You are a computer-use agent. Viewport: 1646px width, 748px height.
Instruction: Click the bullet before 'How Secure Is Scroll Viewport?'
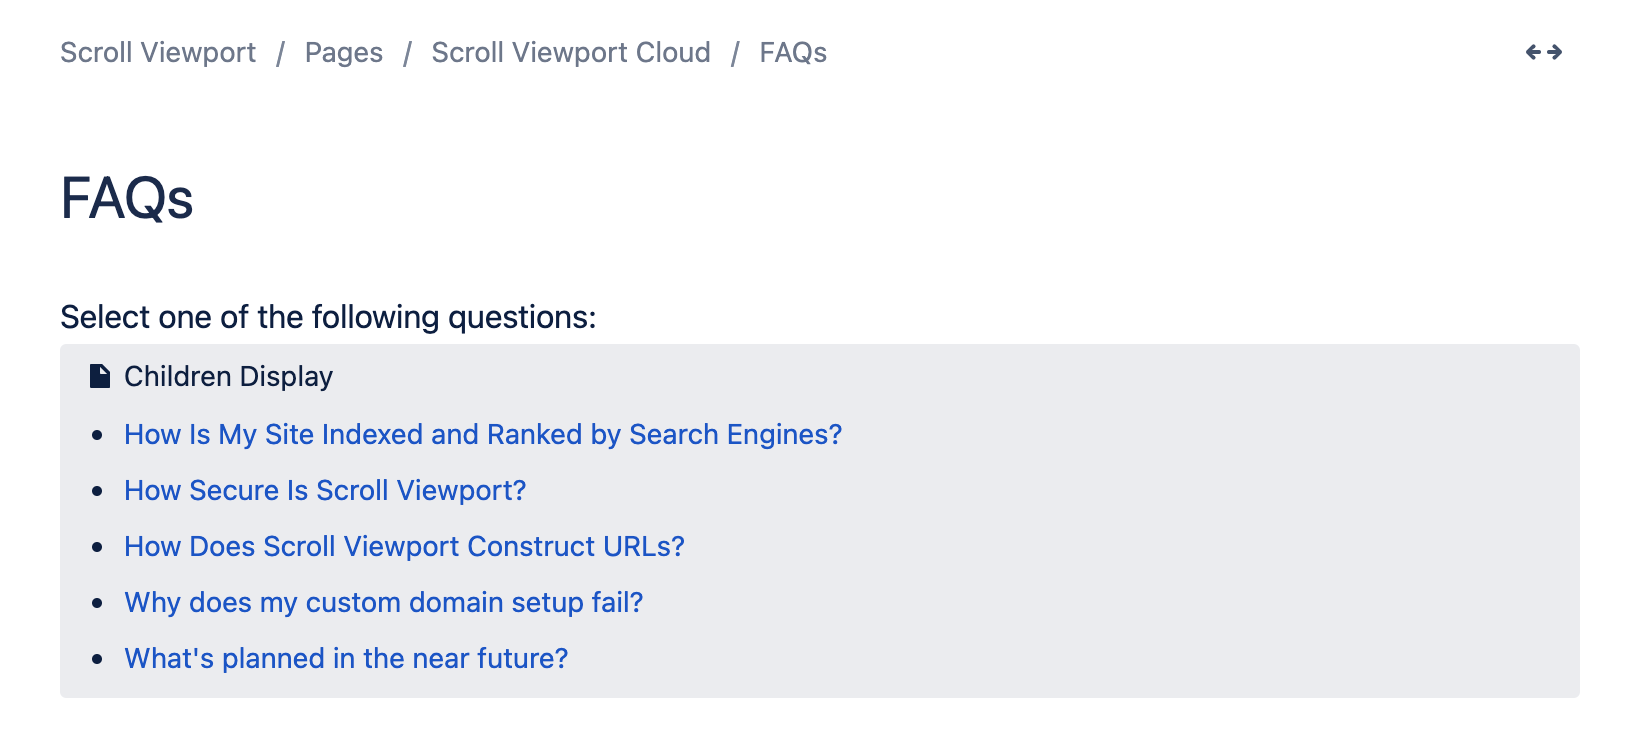(x=97, y=491)
